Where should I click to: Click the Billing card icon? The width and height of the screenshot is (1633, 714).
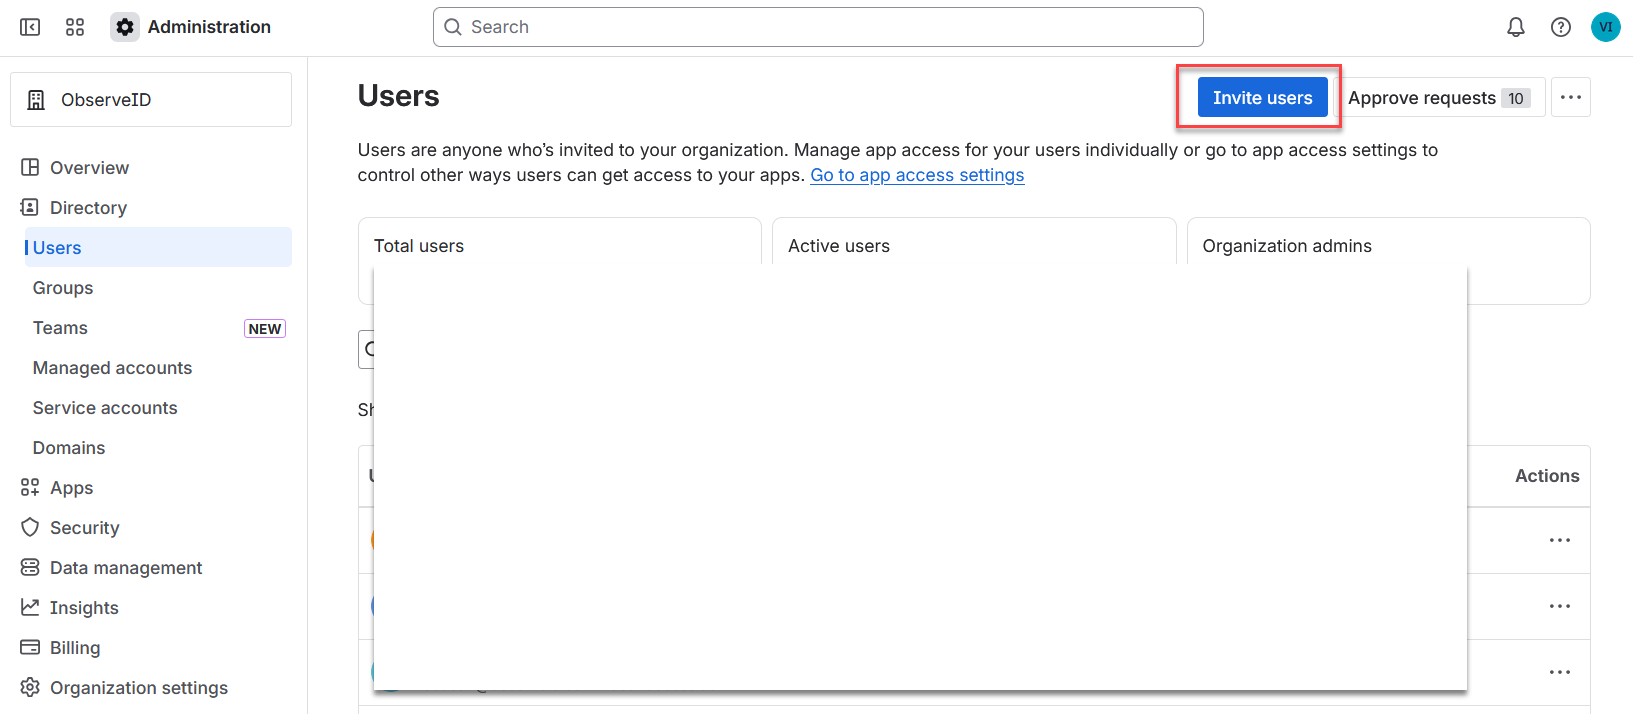pos(30,647)
